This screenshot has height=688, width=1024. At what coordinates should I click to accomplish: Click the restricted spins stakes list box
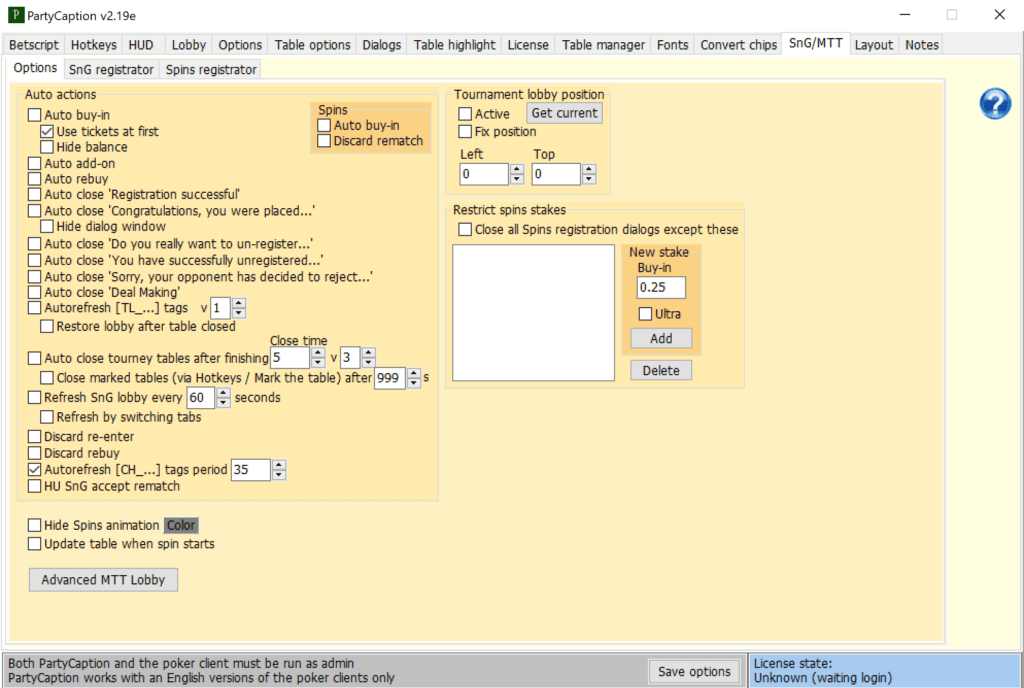[x=534, y=313]
